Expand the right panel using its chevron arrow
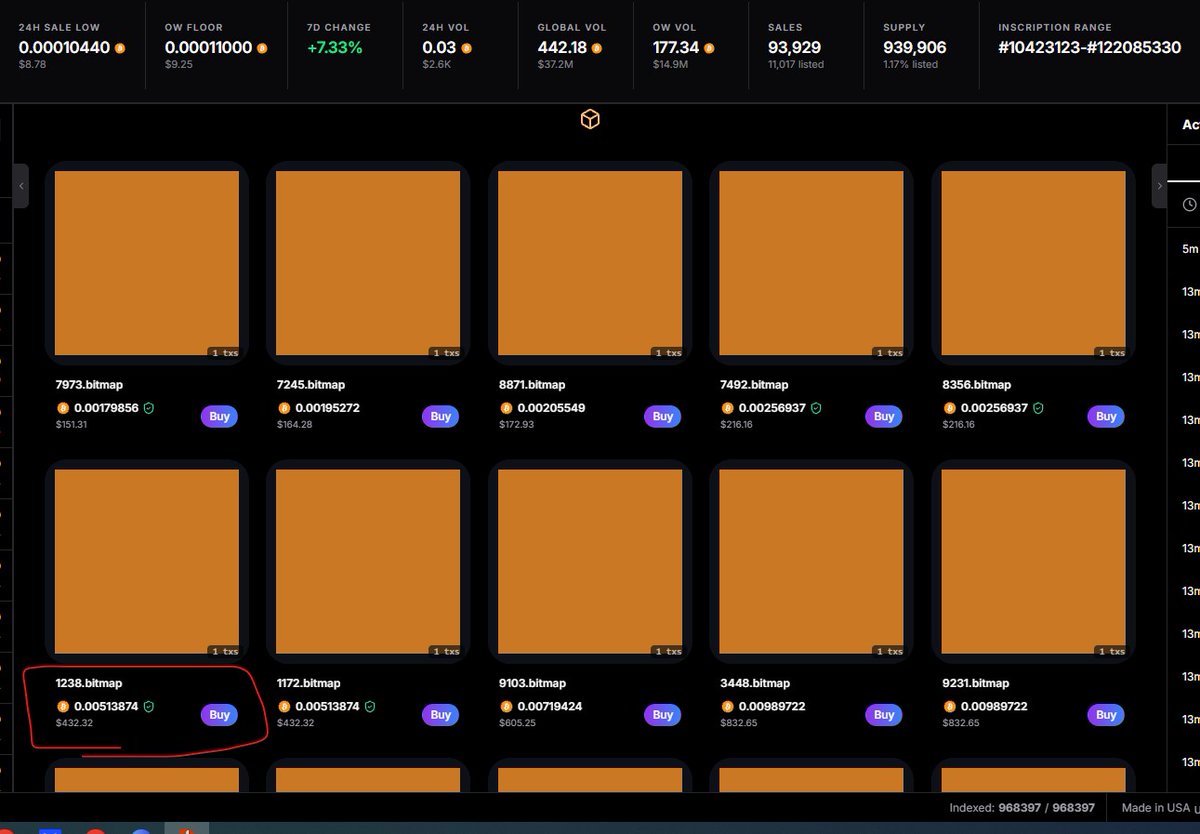The height and width of the screenshot is (834, 1200). point(1159,186)
